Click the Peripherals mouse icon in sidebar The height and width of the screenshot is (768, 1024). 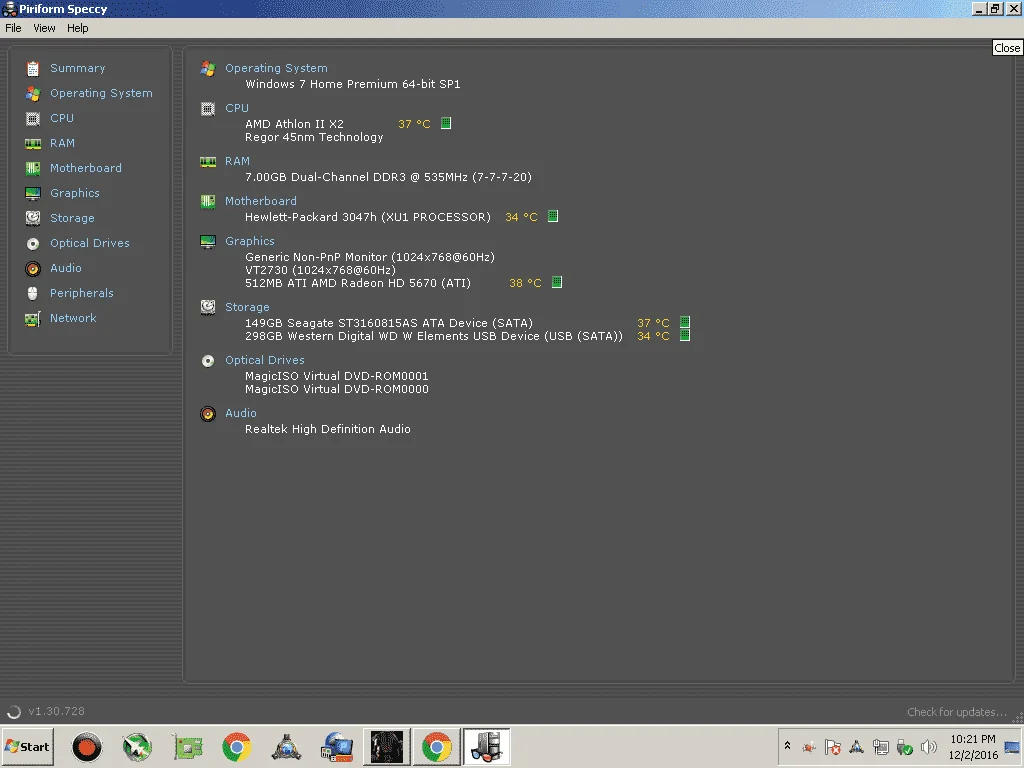pos(33,293)
